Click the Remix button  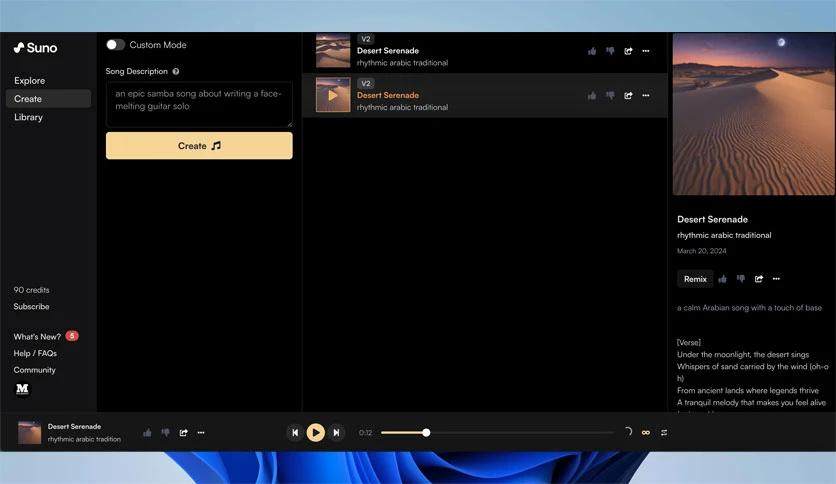(695, 279)
